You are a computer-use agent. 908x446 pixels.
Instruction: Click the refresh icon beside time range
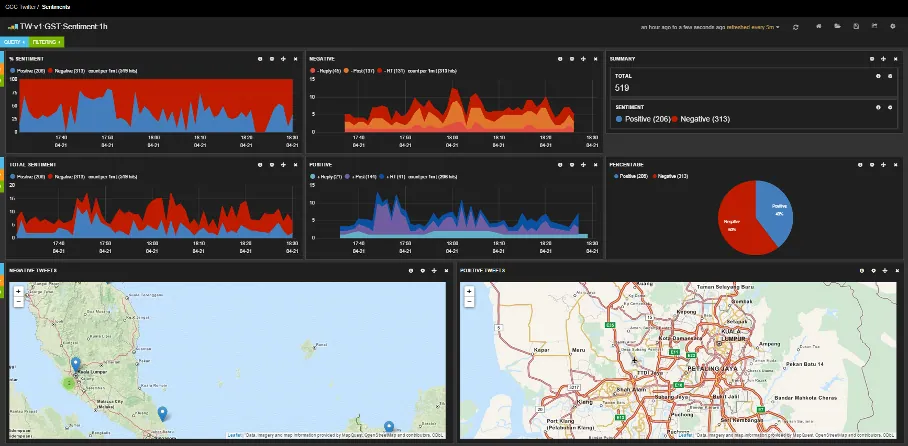[x=796, y=27]
